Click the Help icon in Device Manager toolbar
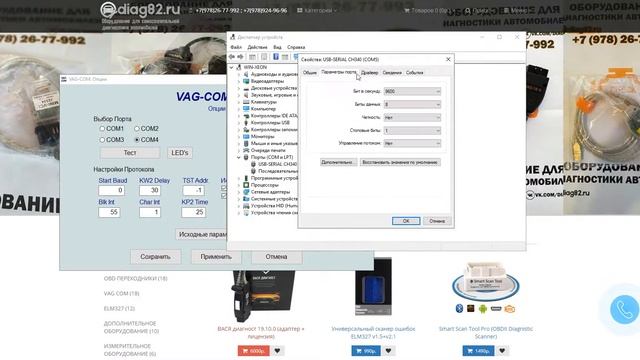This screenshot has width=640, height=360. (x=276, y=57)
